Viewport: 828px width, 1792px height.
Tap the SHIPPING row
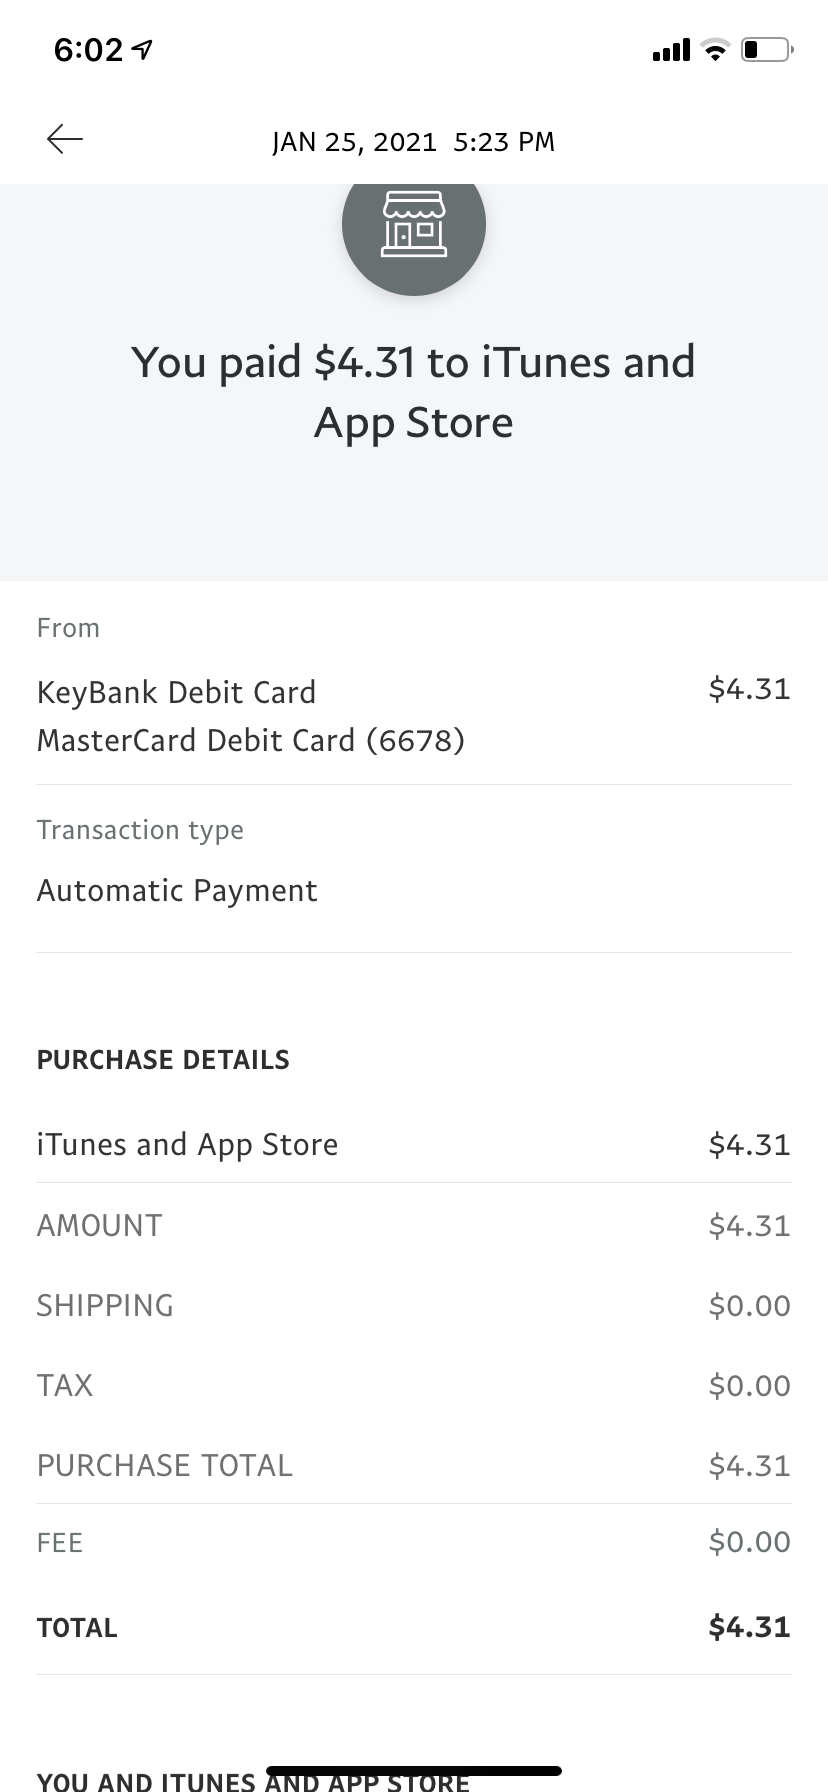click(413, 1305)
